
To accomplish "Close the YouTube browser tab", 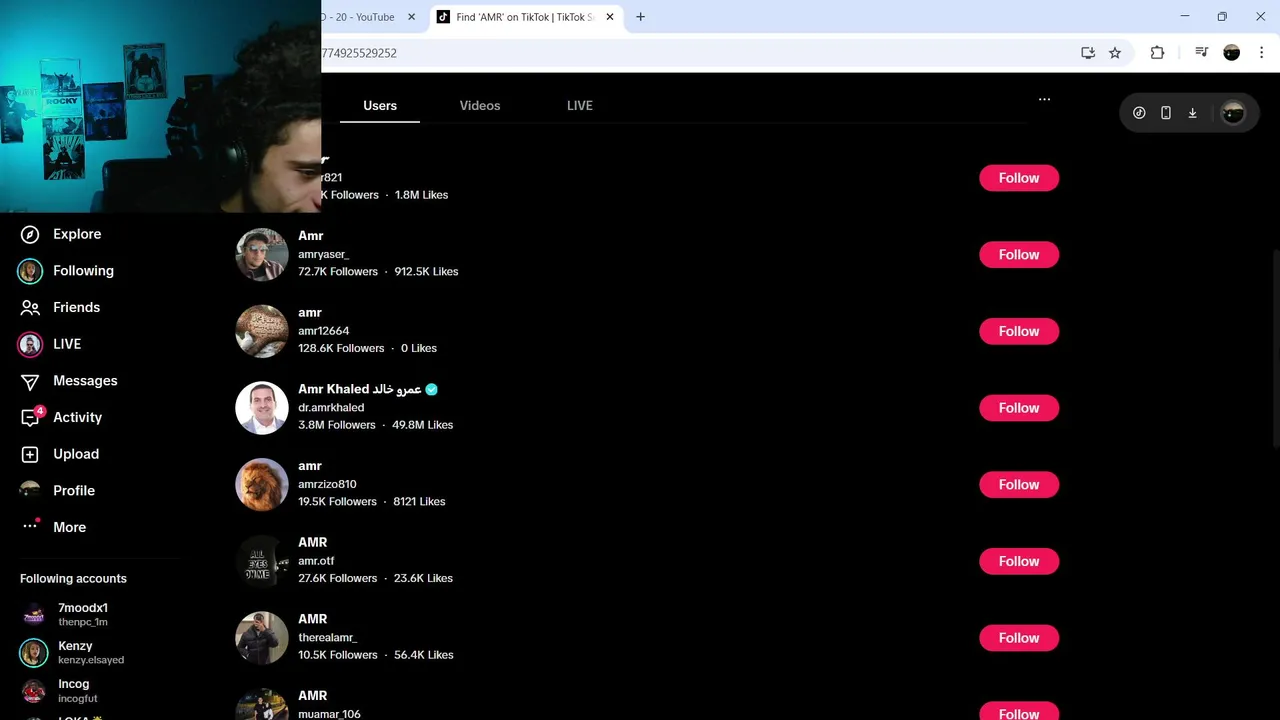I will click(x=411, y=17).
